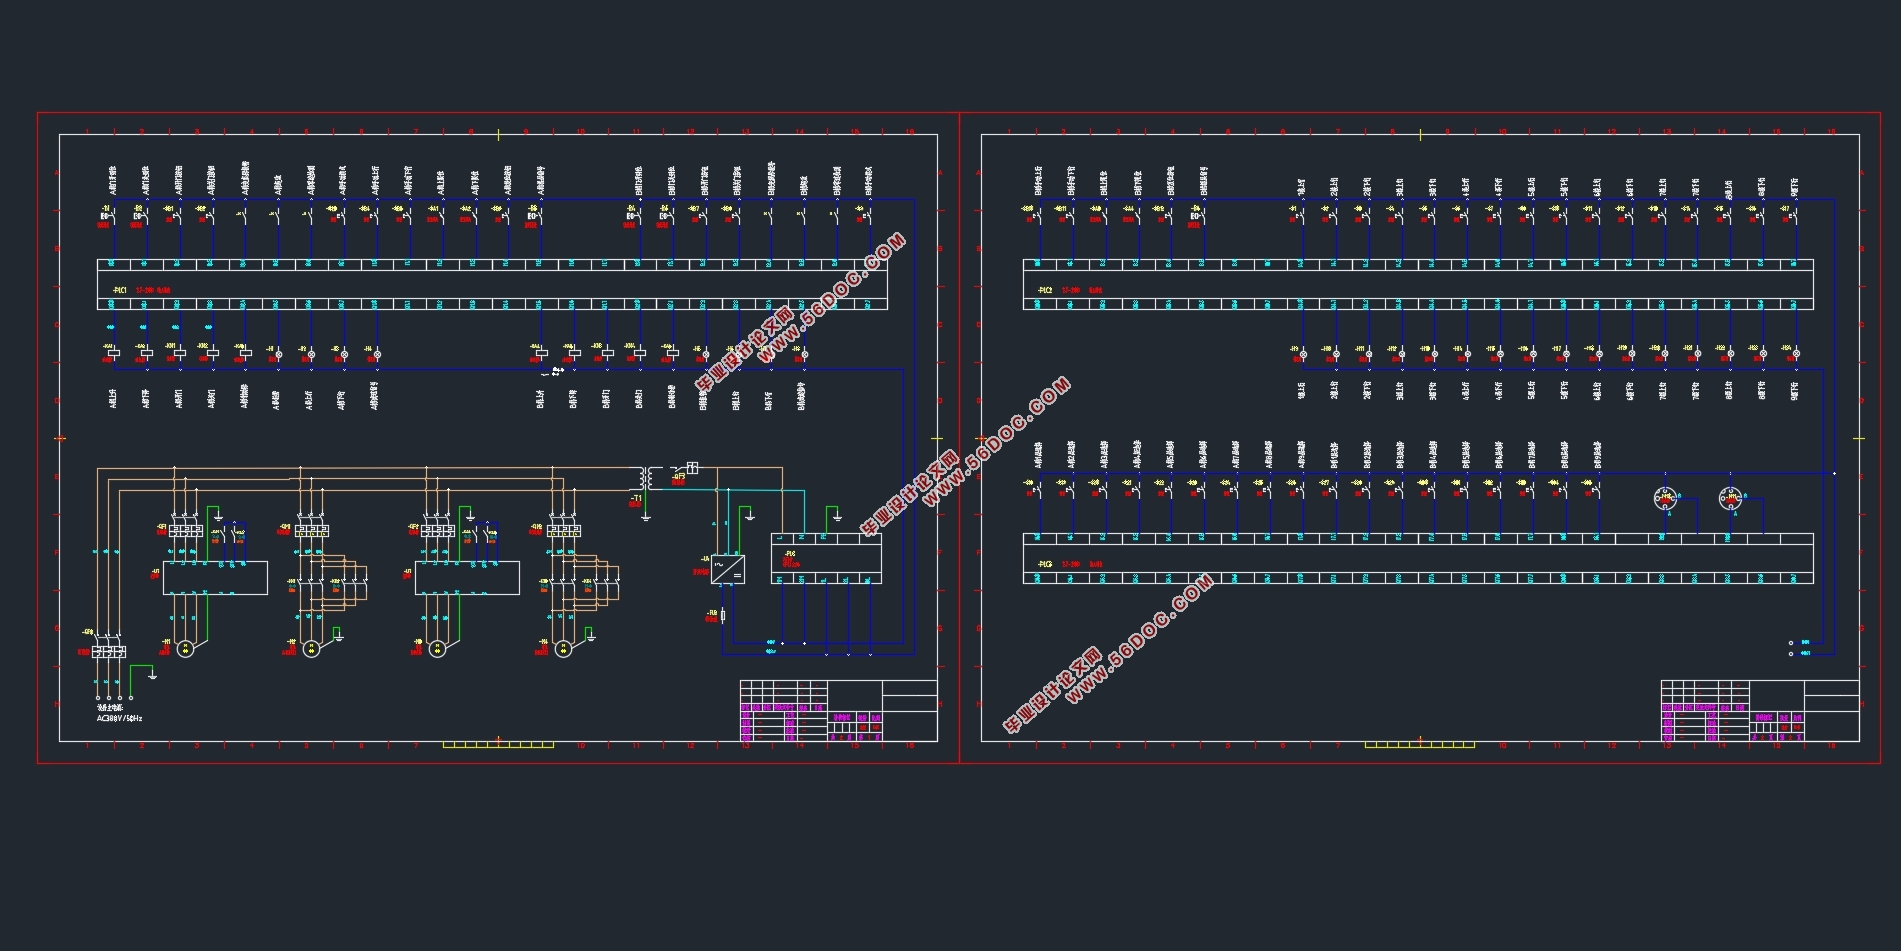Select the right encoder circle on the right sheet
The width and height of the screenshot is (1901, 951).
coord(1731,498)
